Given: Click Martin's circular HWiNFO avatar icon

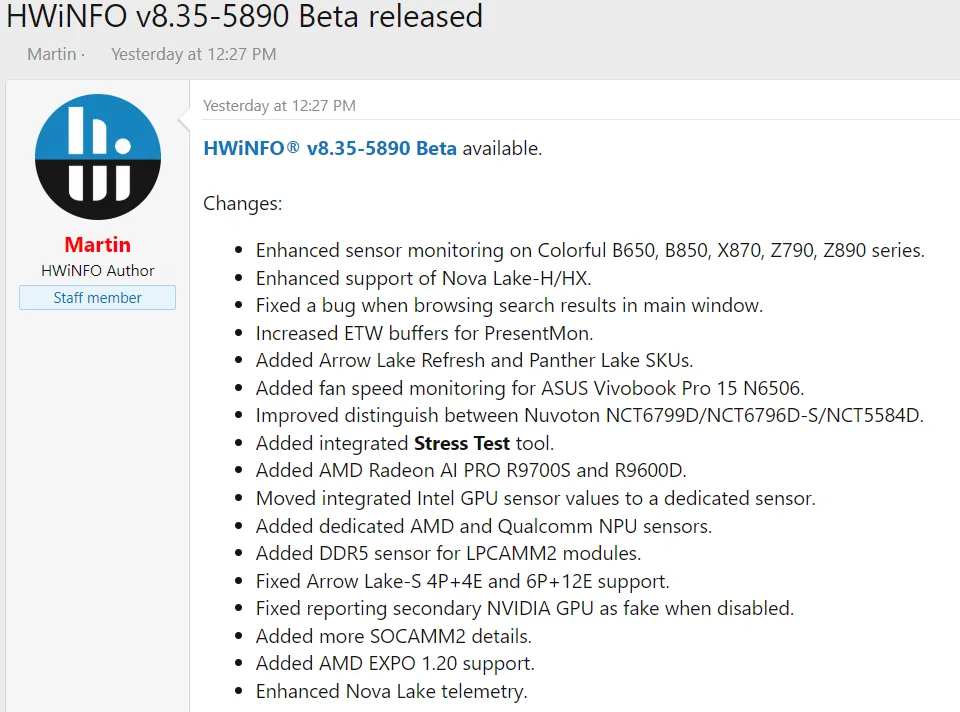Looking at the screenshot, I should [97, 156].
